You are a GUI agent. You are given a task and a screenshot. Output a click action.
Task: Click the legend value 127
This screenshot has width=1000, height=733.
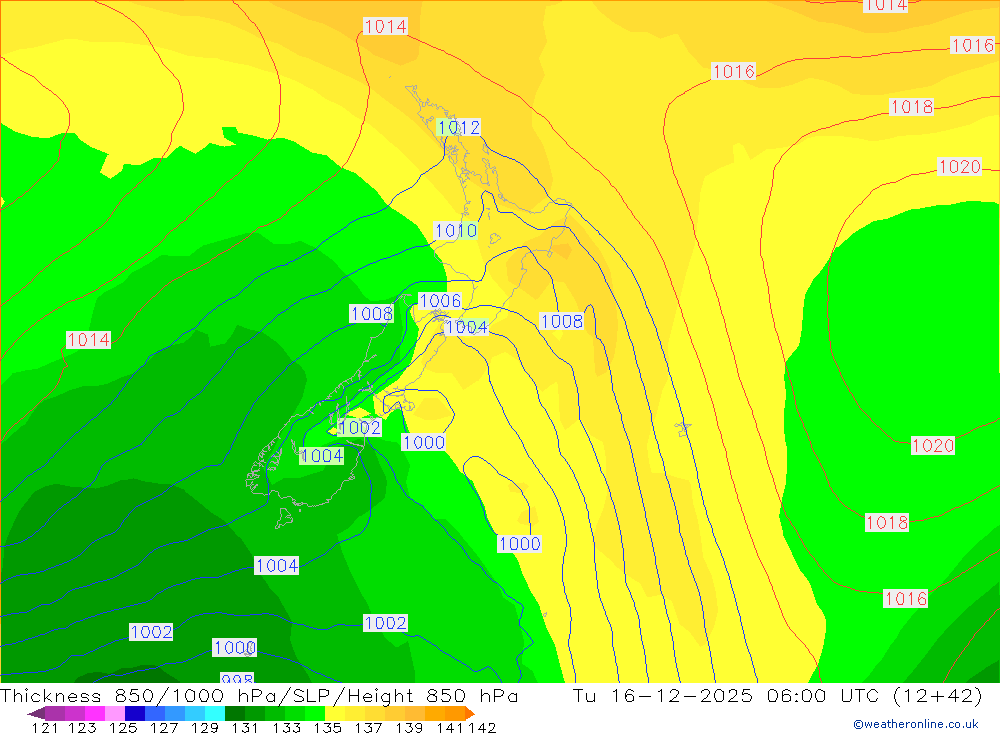pos(164,727)
